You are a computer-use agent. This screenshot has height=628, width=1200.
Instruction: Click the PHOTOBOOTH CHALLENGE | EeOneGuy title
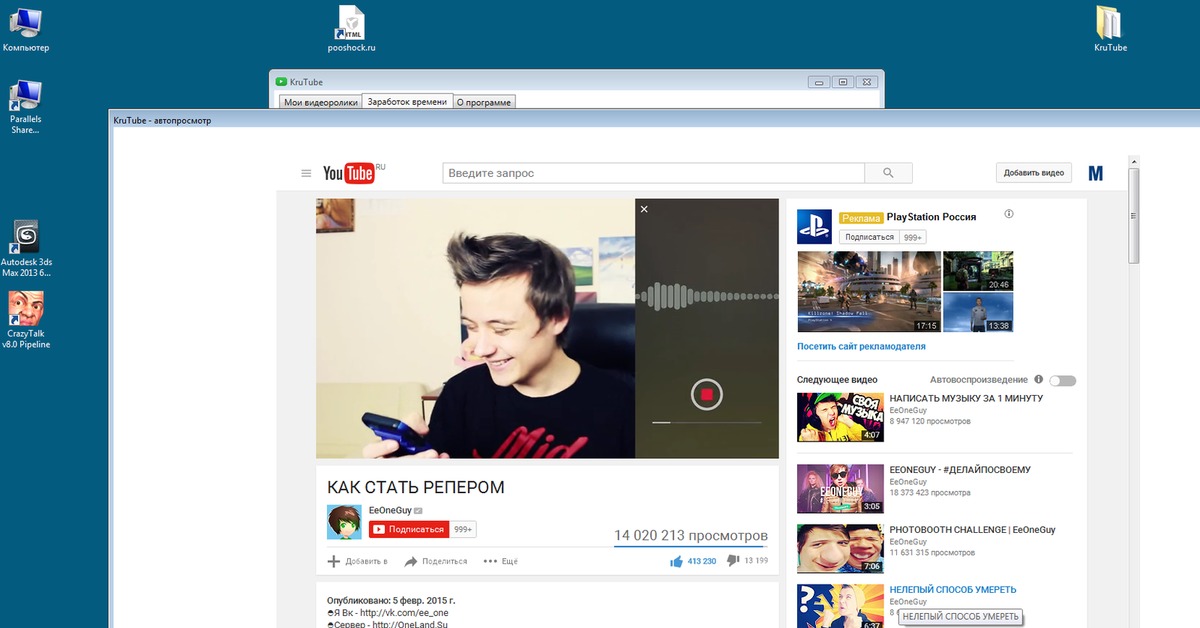coord(972,529)
